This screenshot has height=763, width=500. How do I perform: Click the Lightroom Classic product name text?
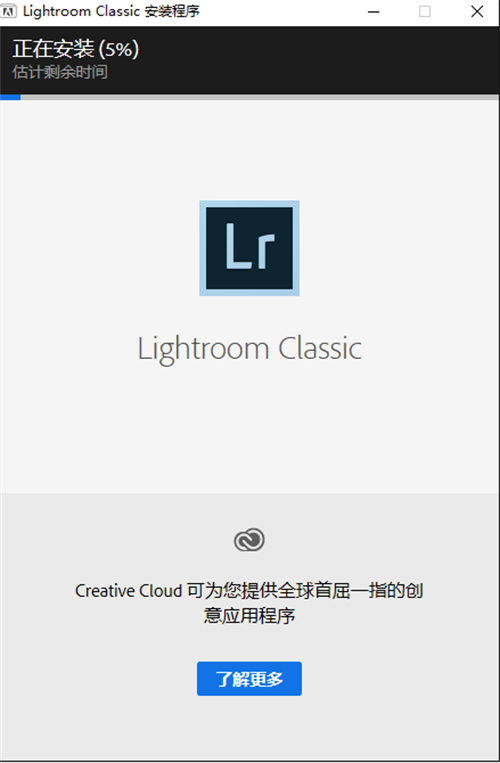pos(250,349)
